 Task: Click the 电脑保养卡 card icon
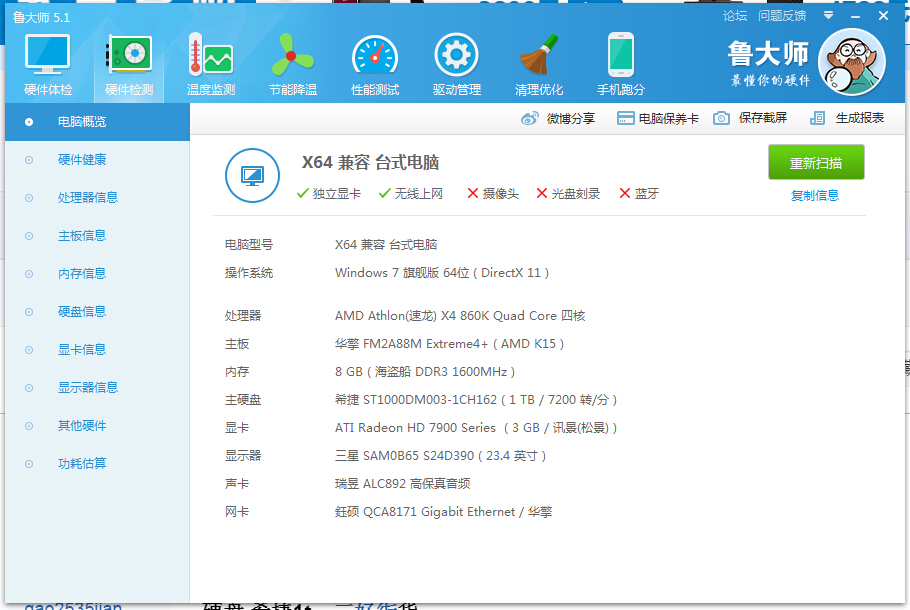(625, 118)
